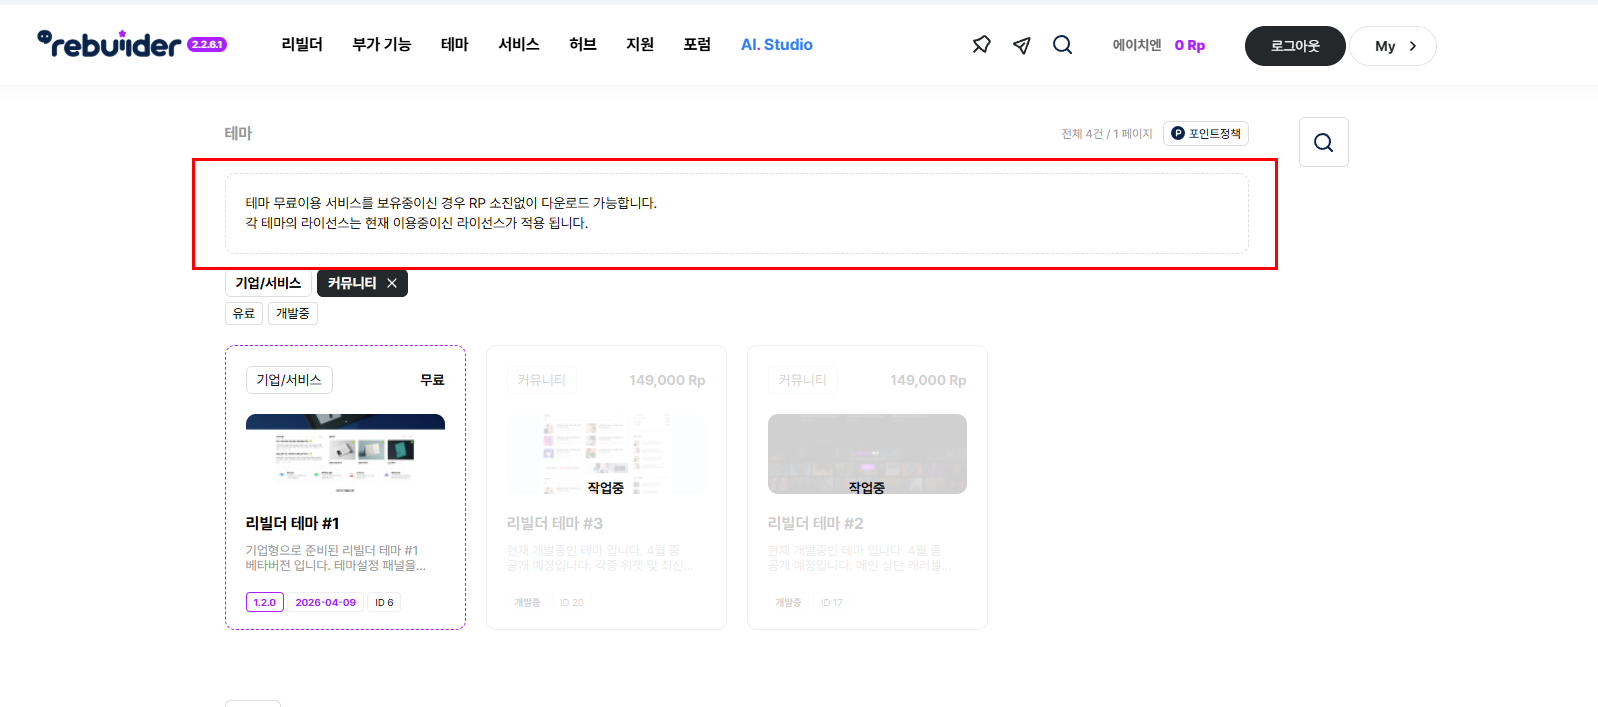Viewport: 1598px width, 707px height.
Task: Click the 로그아웃 logout button
Action: click(x=1294, y=46)
